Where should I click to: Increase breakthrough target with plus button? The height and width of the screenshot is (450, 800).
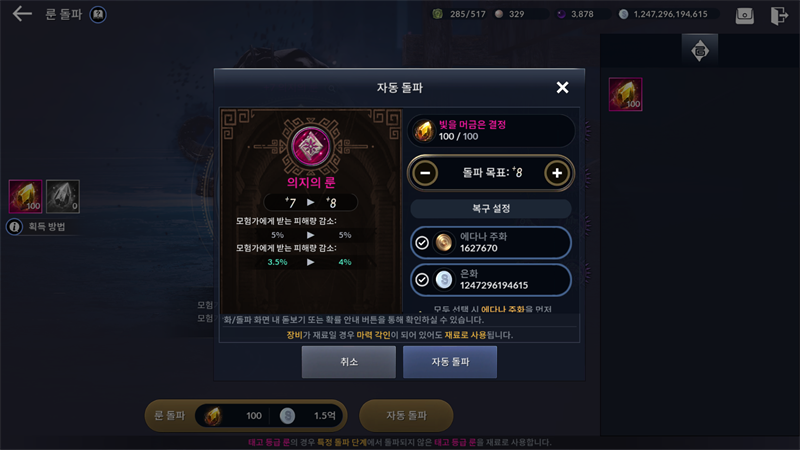[557, 173]
